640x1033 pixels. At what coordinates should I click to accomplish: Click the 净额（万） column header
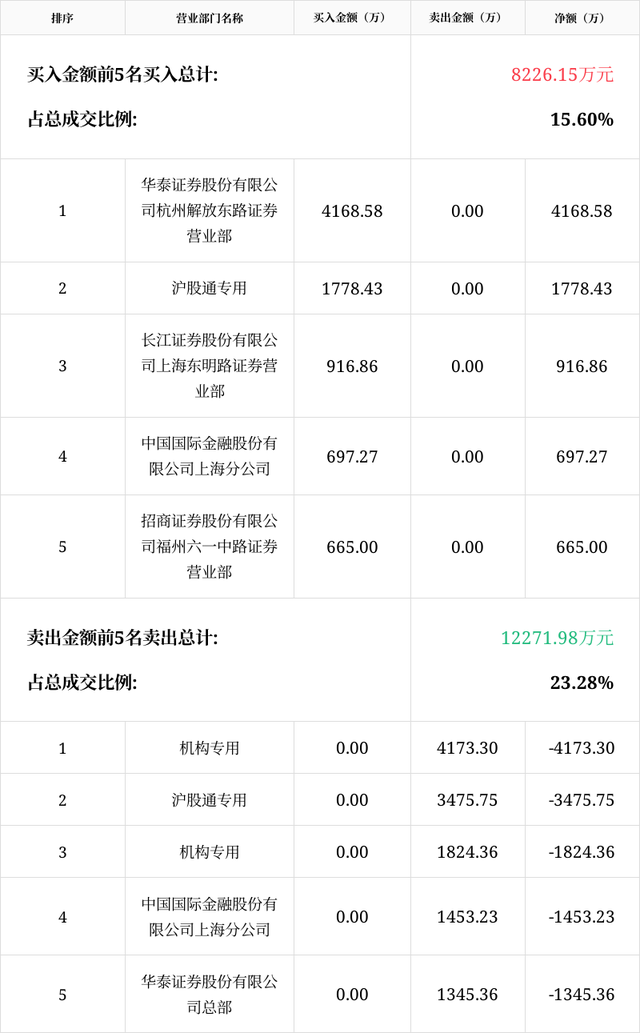click(581, 18)
